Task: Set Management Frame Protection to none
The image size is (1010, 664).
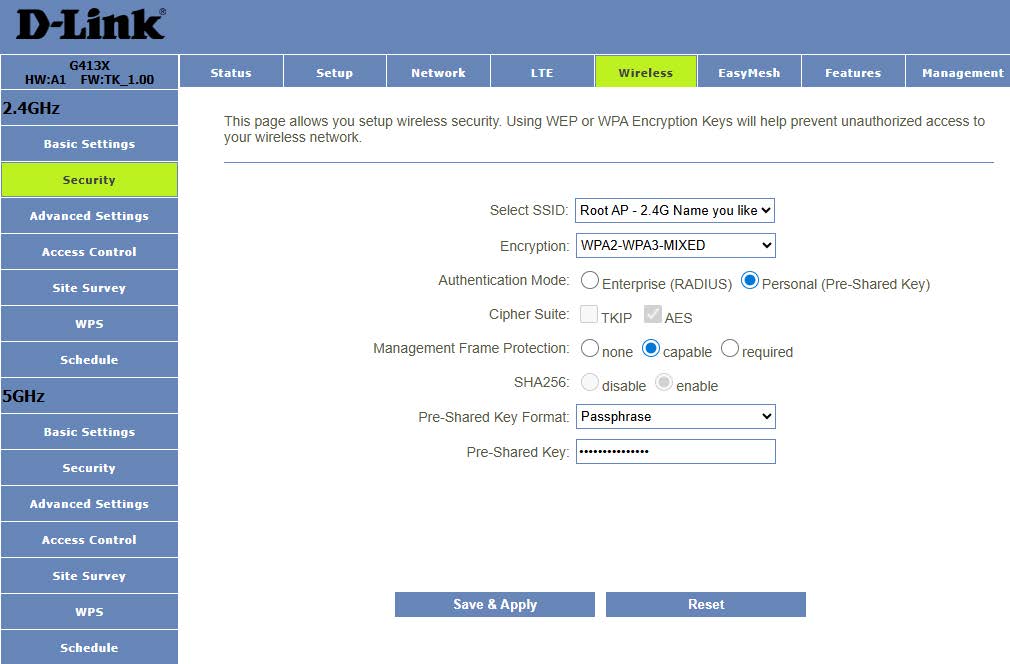Action: (590, 349)
